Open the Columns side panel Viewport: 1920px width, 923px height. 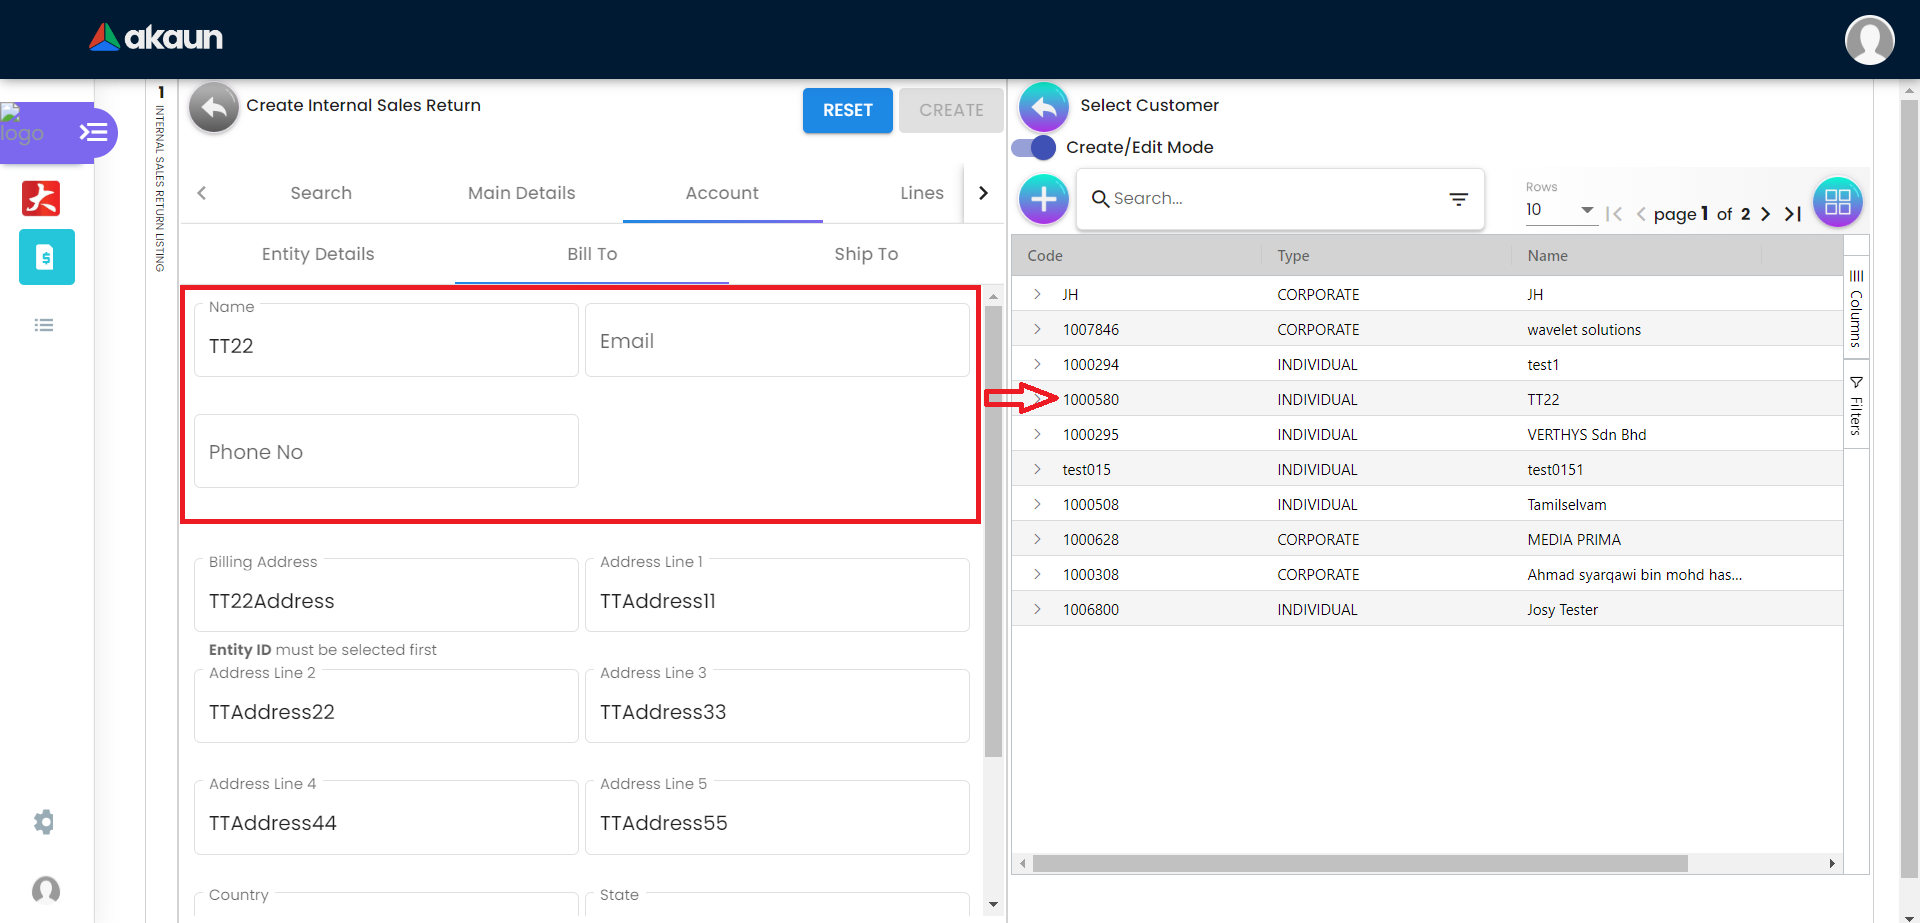pos(1856,308)
